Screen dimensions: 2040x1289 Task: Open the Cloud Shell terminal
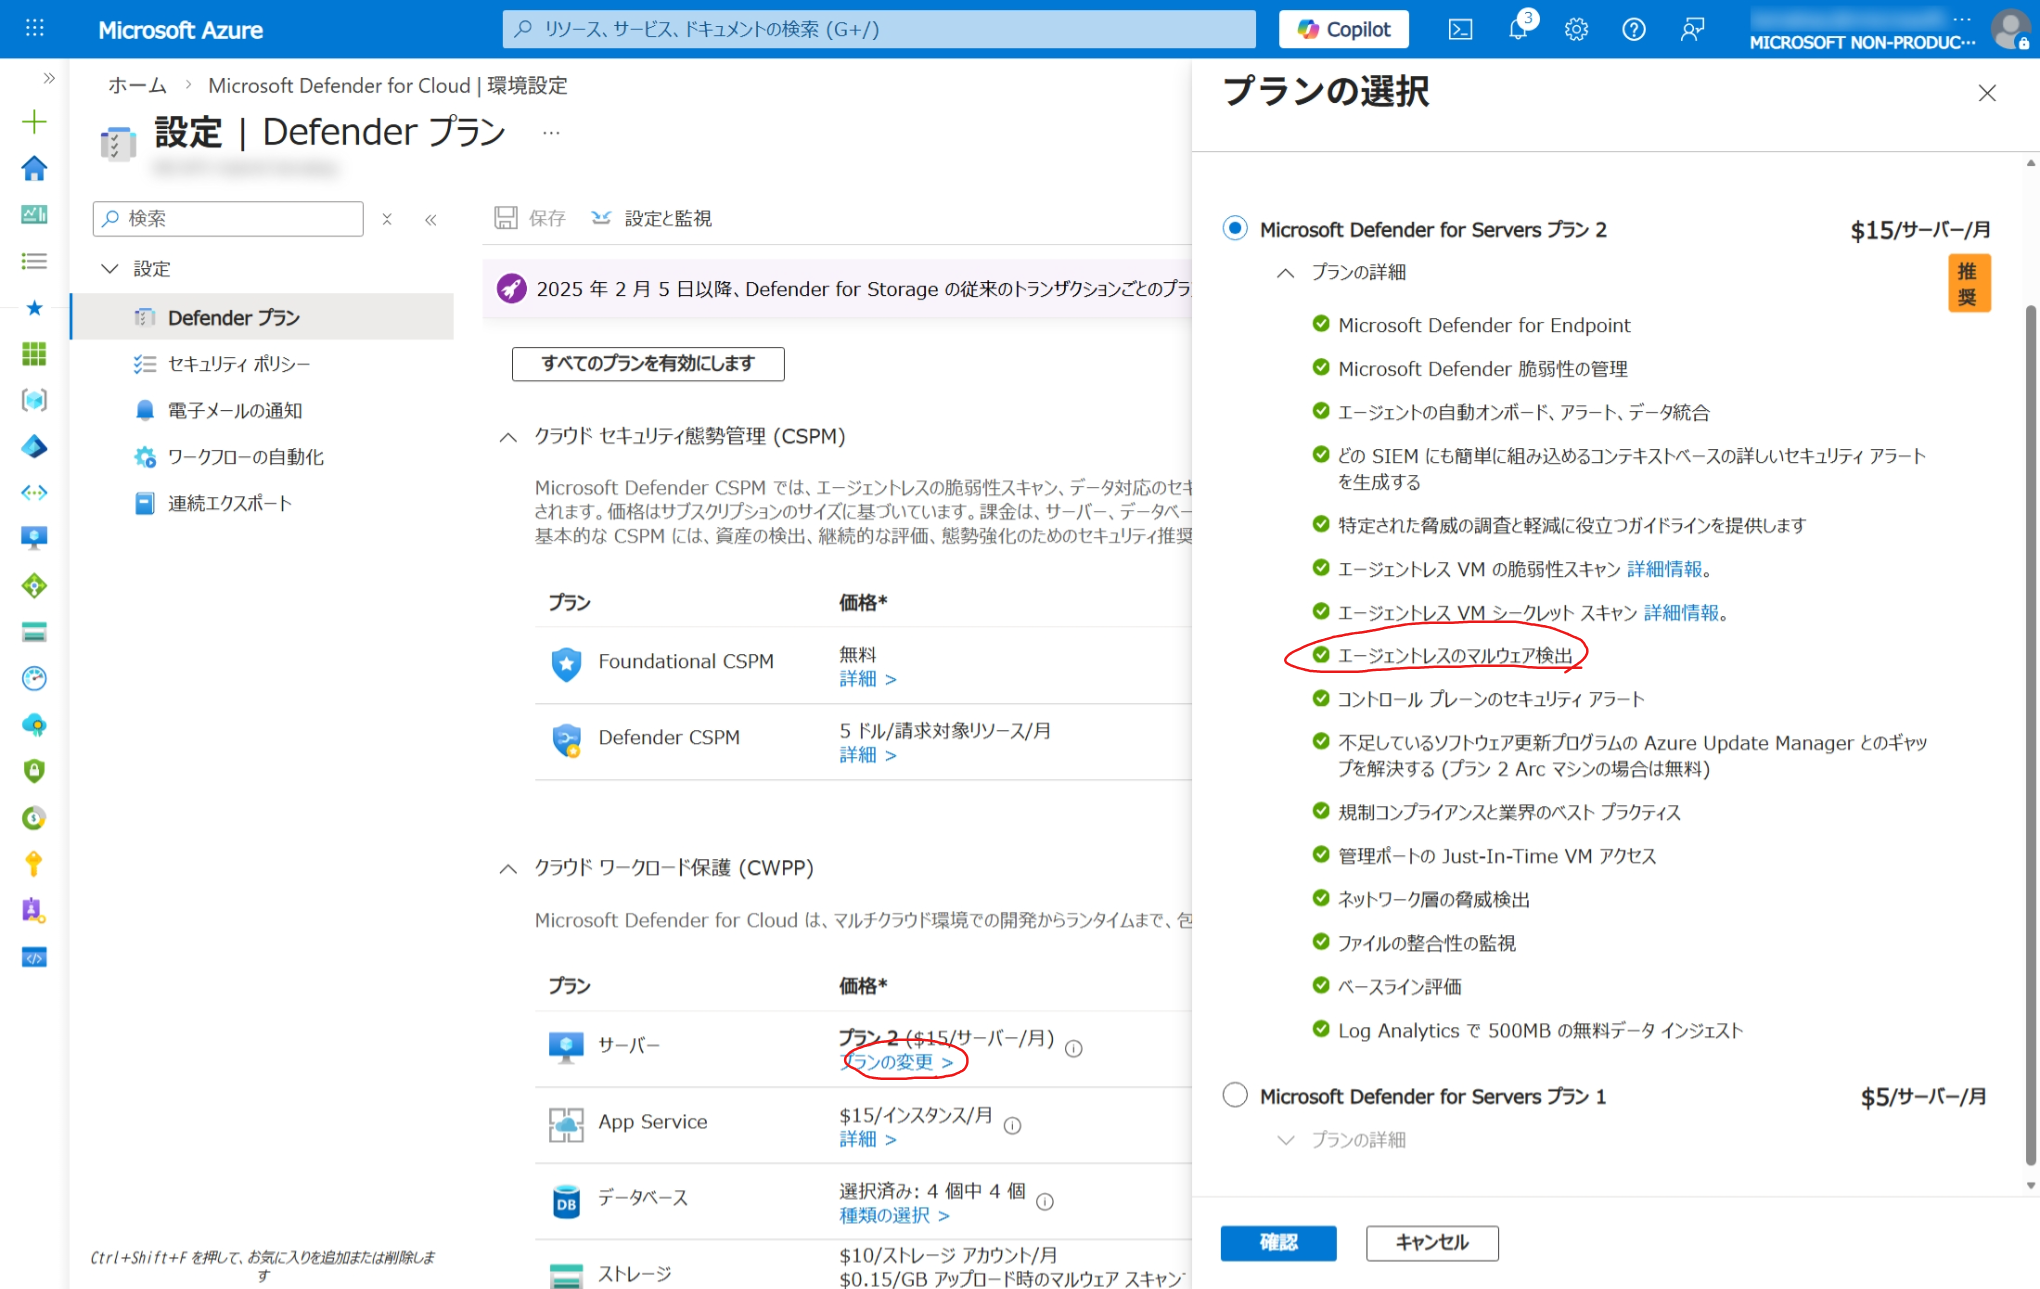[x=1460, y=29]
